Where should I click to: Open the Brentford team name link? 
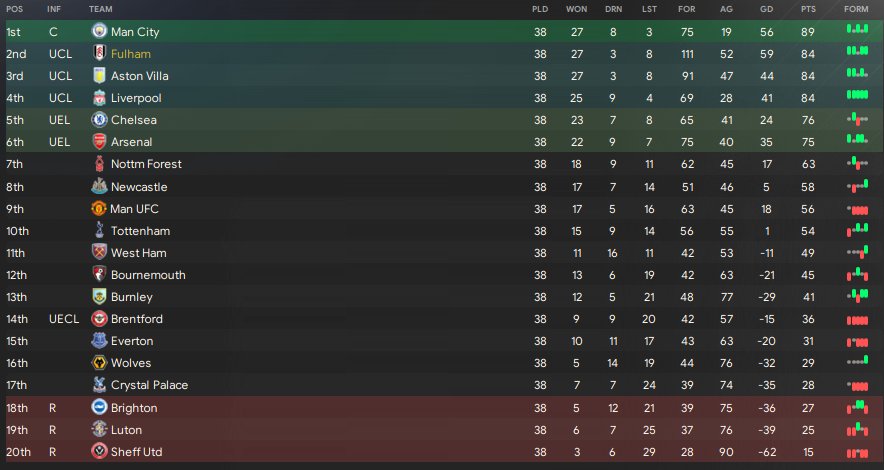tap(136, 319)
